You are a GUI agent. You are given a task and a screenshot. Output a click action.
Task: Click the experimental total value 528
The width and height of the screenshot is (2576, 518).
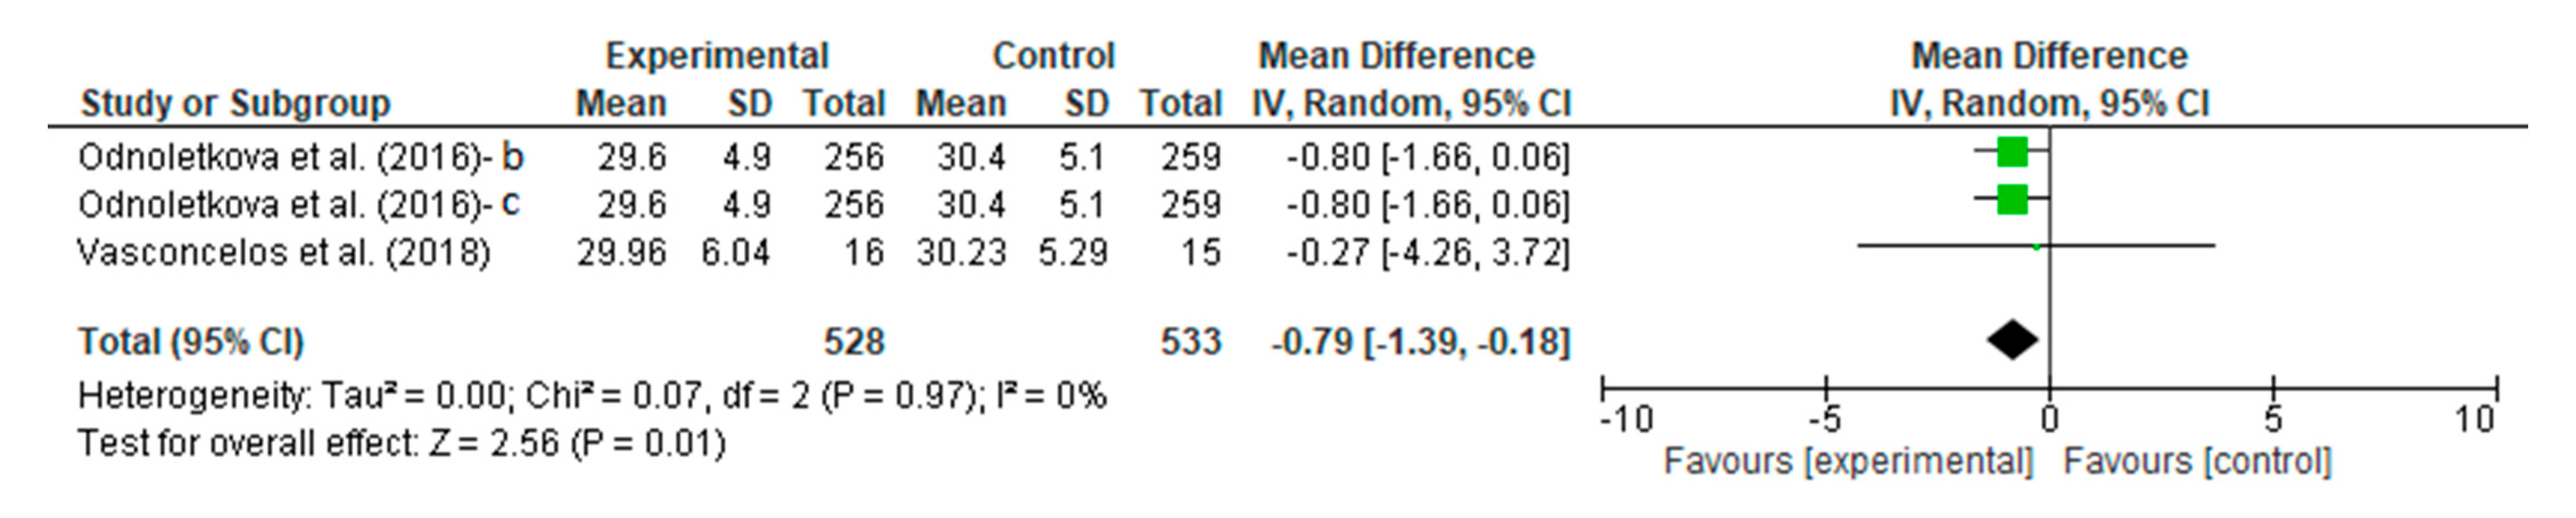854,342
